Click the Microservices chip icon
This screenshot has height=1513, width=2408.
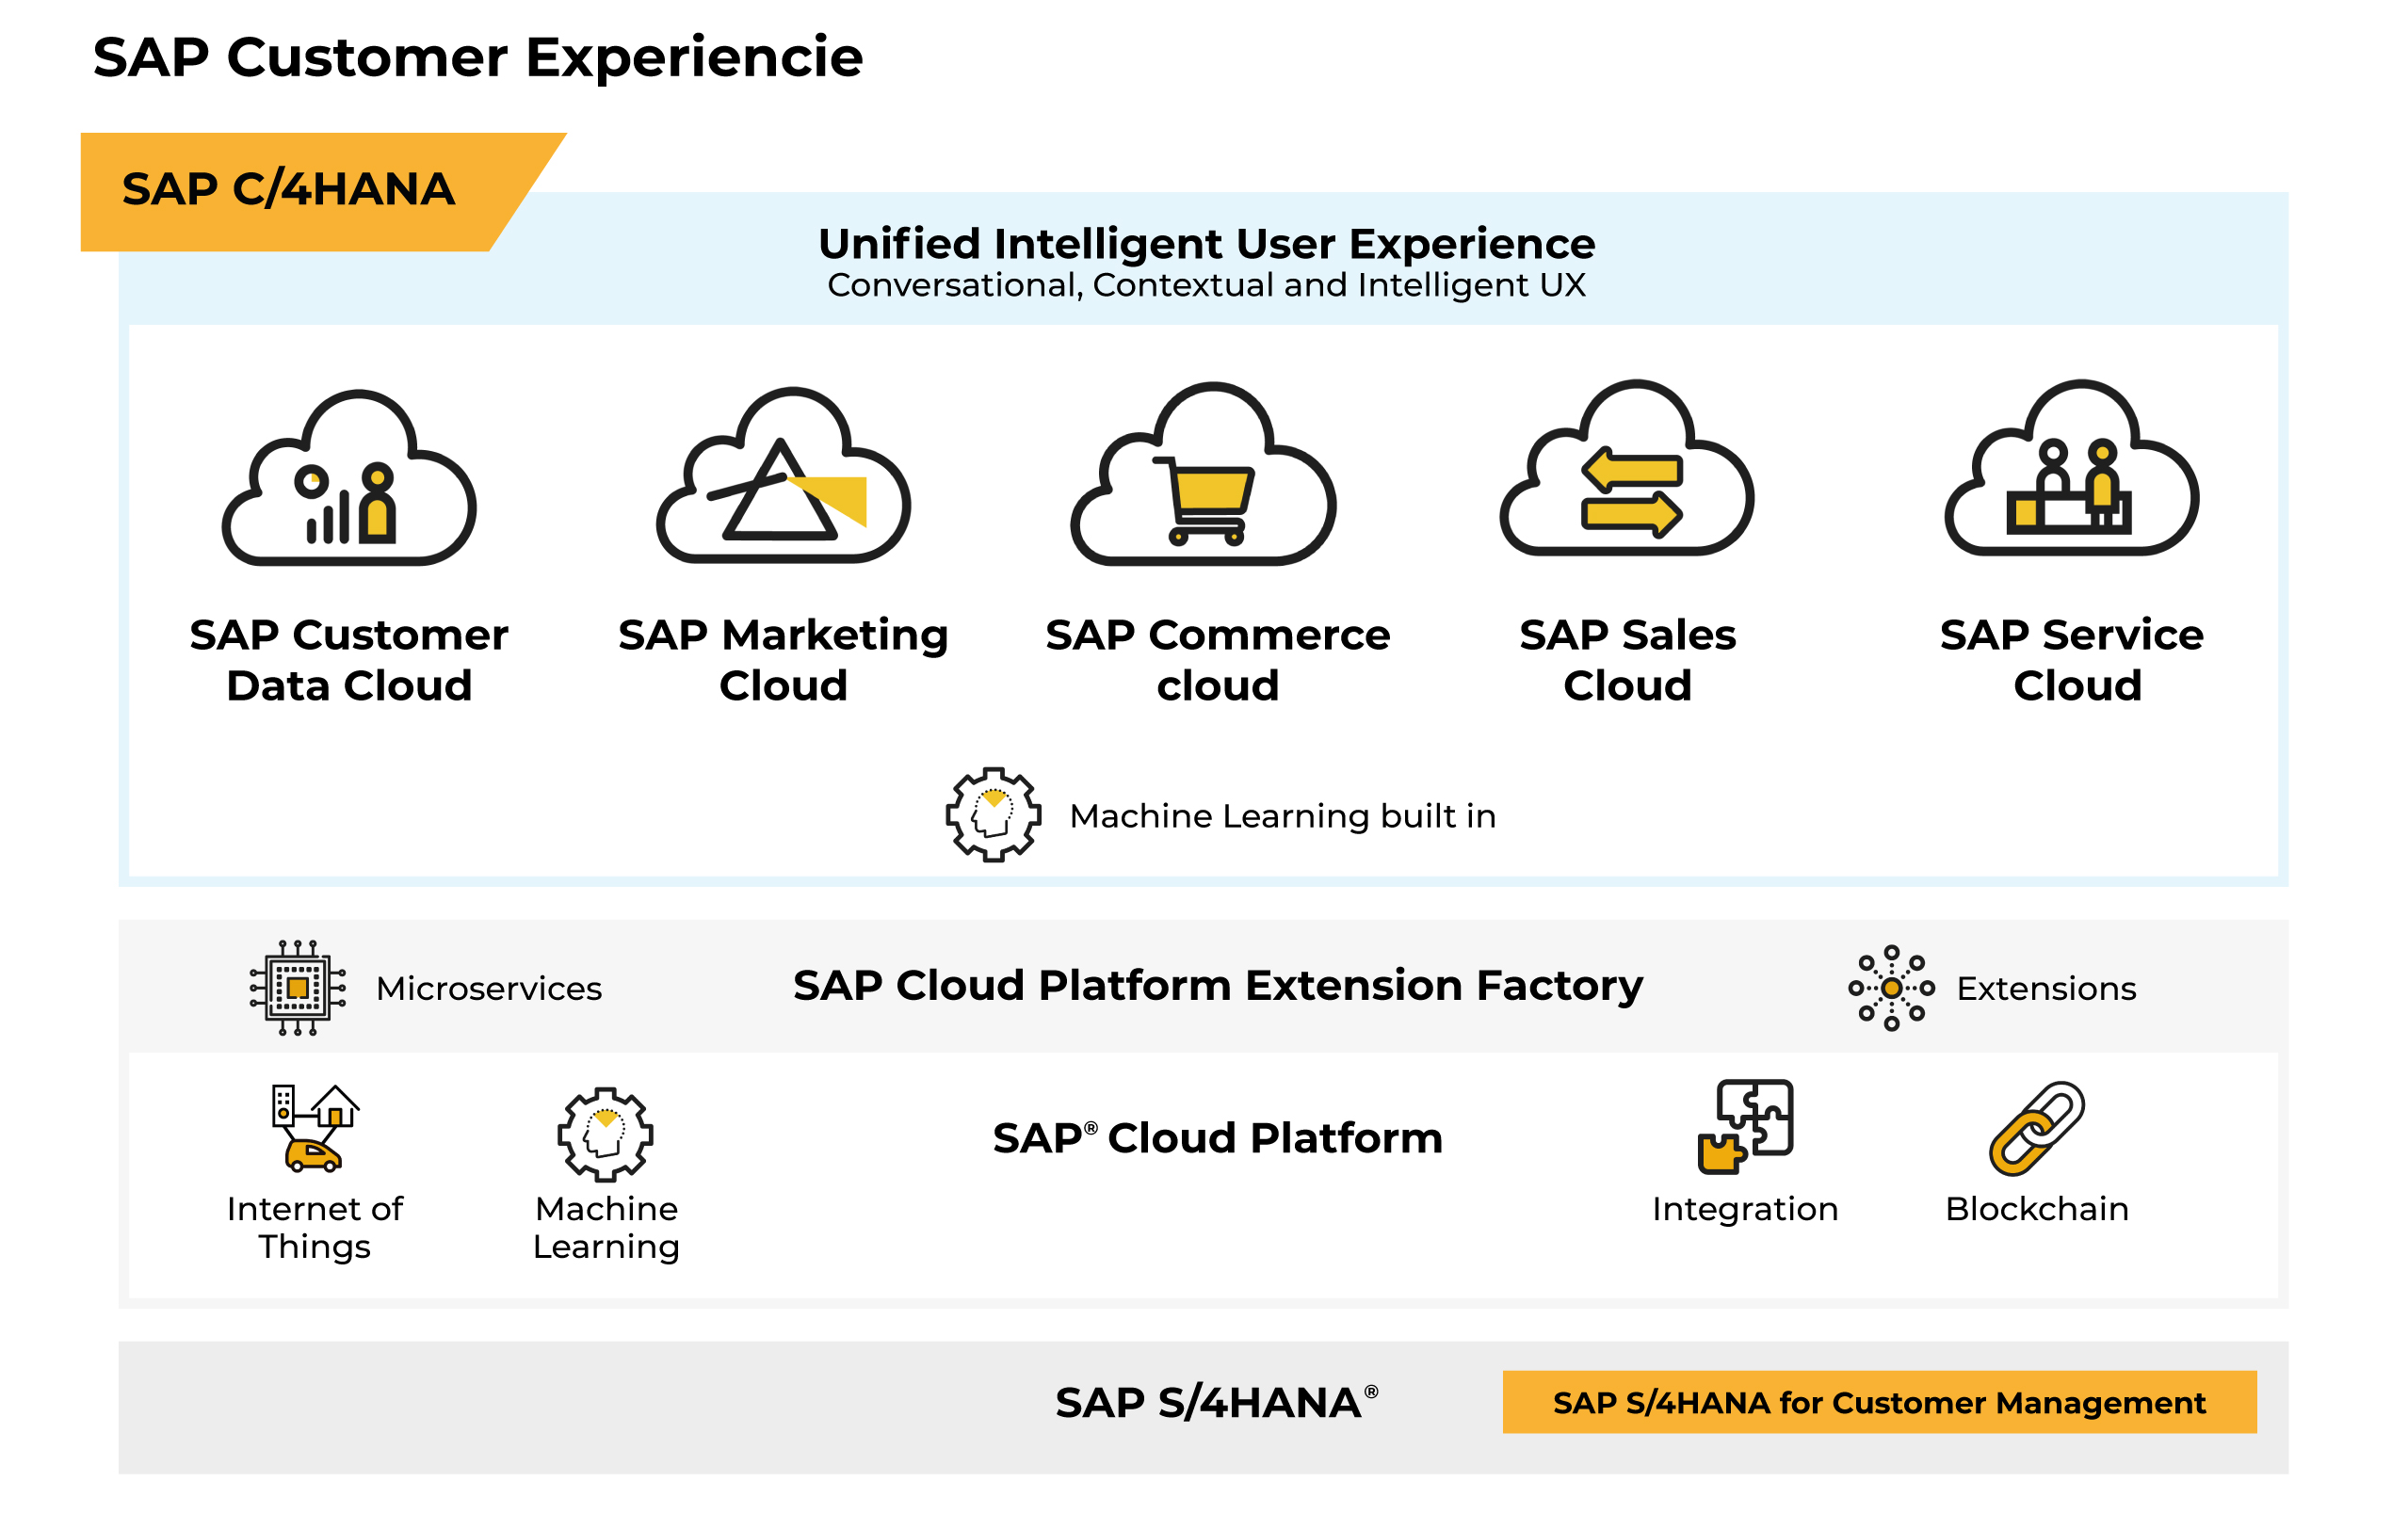298,987
